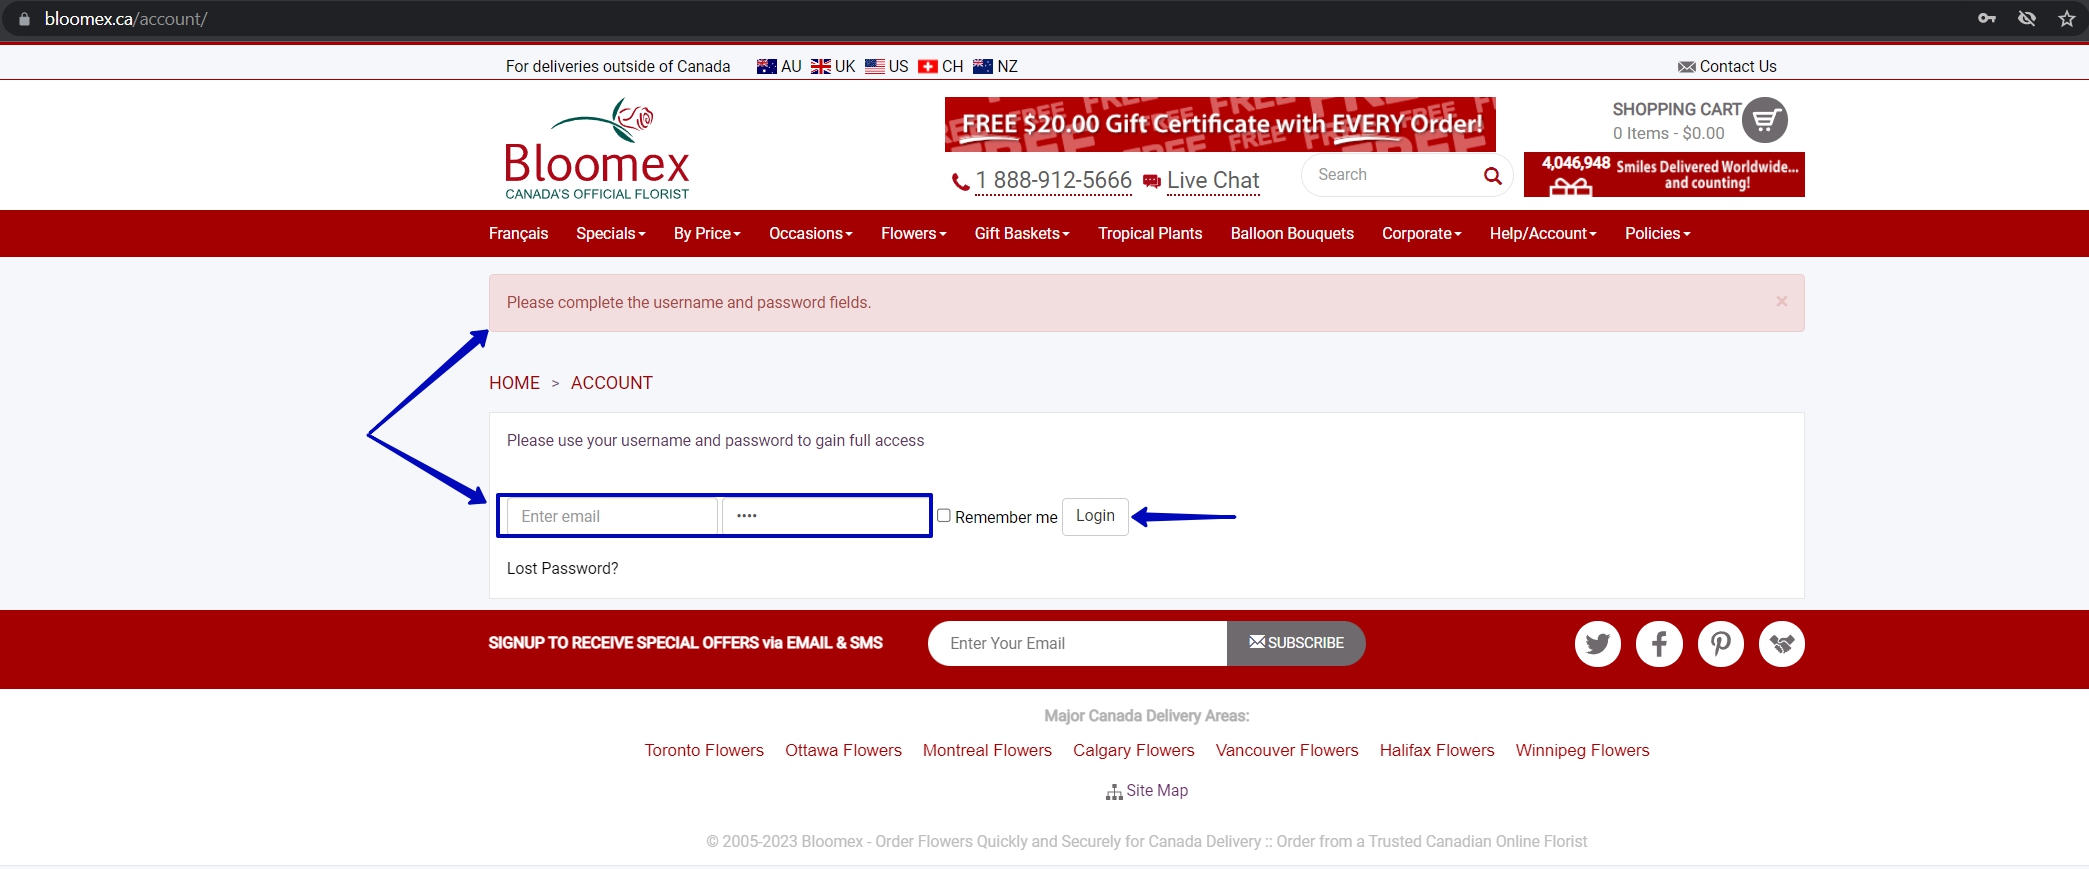Viewport: 2089px width, 869px height.
Task: Open Halifax Flowers link
Action: (x=1437, y=750)
